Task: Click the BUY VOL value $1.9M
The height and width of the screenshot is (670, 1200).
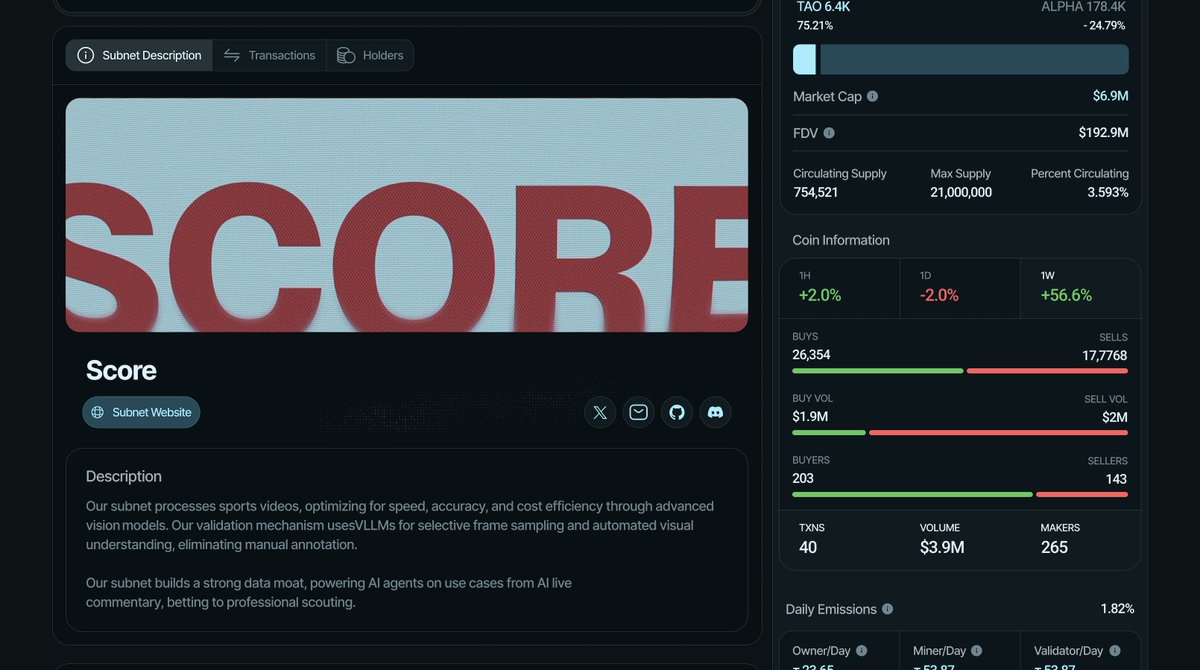Action: click(x=810, y=417)
